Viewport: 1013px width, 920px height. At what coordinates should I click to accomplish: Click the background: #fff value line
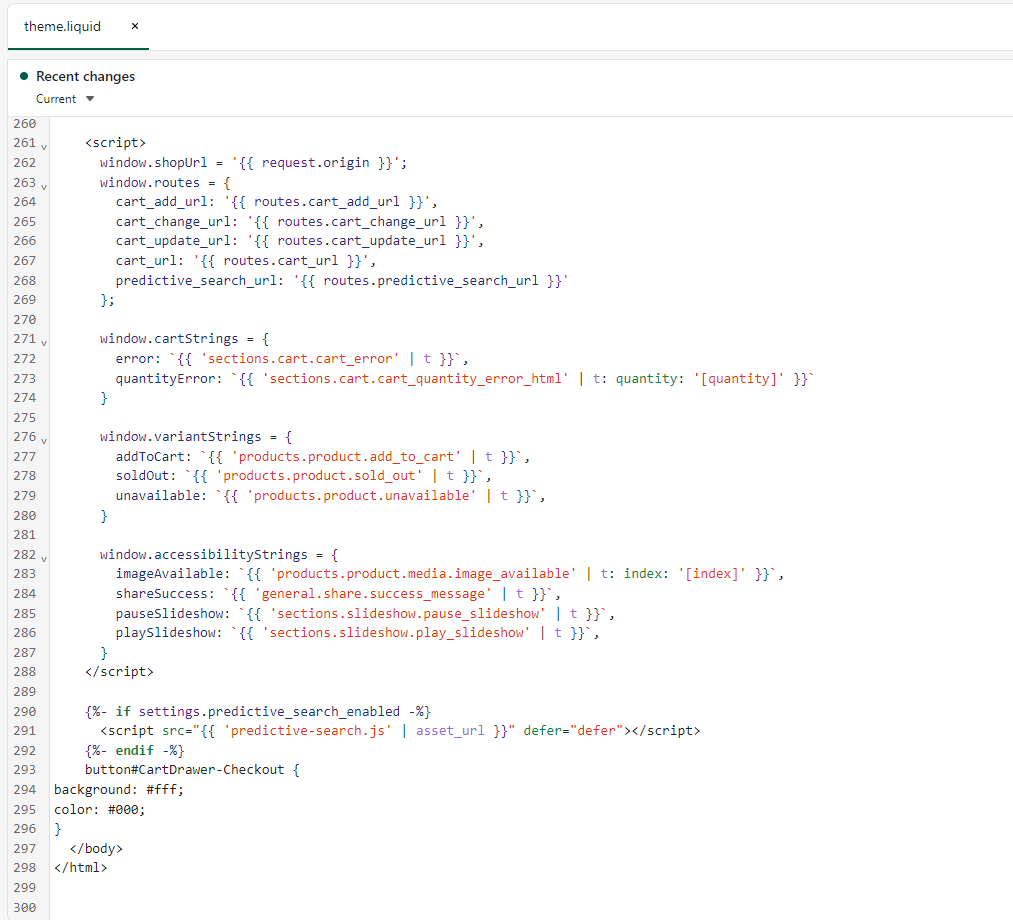119,790
